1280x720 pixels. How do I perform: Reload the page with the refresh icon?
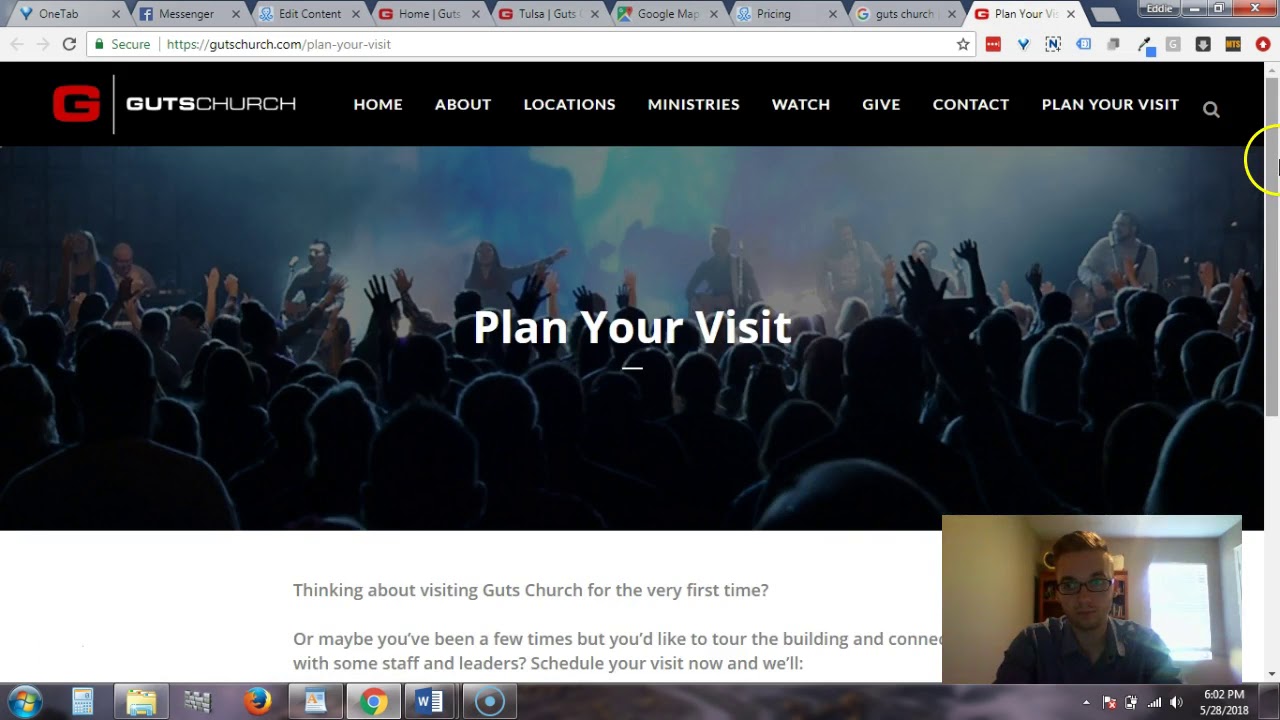tap(69, 44)
